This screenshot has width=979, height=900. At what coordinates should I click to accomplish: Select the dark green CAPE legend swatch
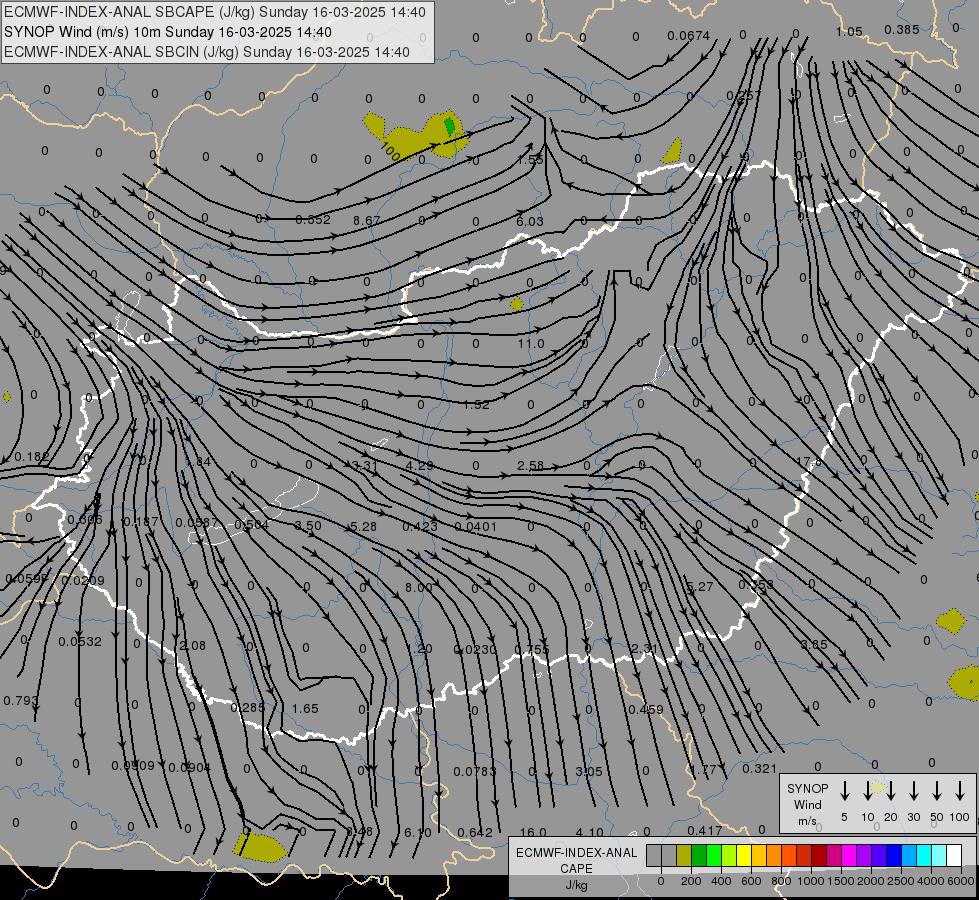(699, 856)
